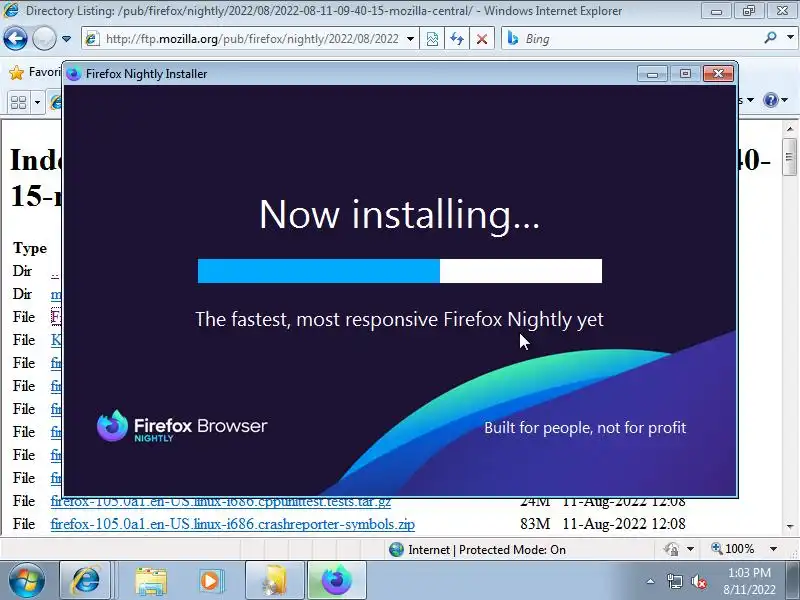Click the ftp.mozilla.org address bar
The height and width of the screenshot is (600, 800).
[250, 39]
